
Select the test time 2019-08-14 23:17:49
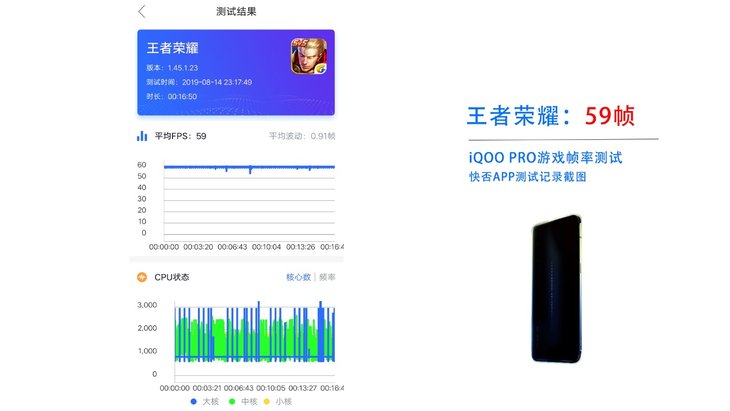pos(217,82)
